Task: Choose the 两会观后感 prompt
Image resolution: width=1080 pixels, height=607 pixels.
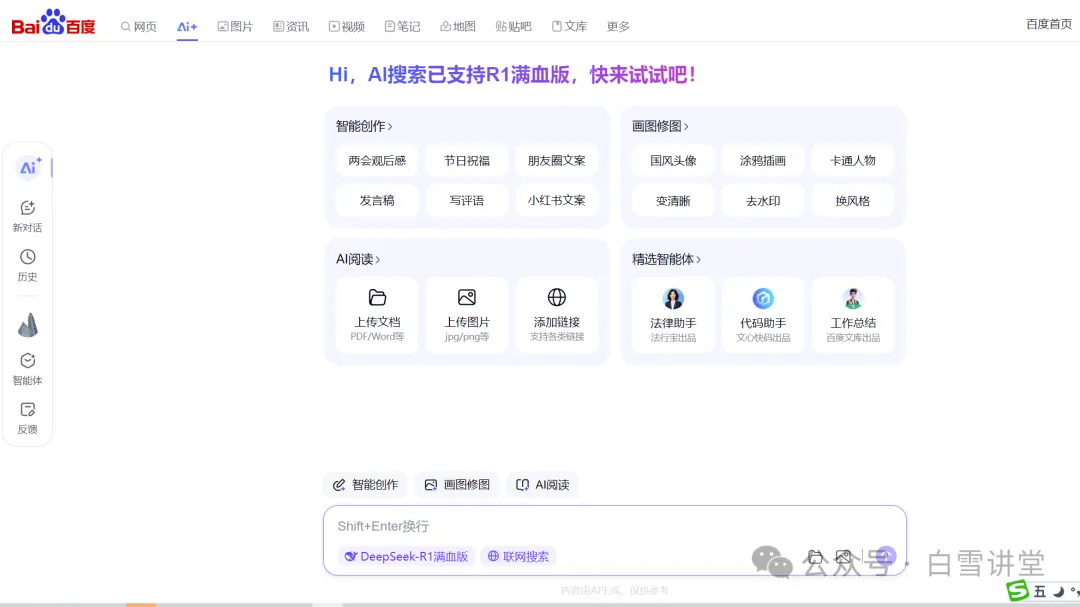Action: (x=377, y=161)
